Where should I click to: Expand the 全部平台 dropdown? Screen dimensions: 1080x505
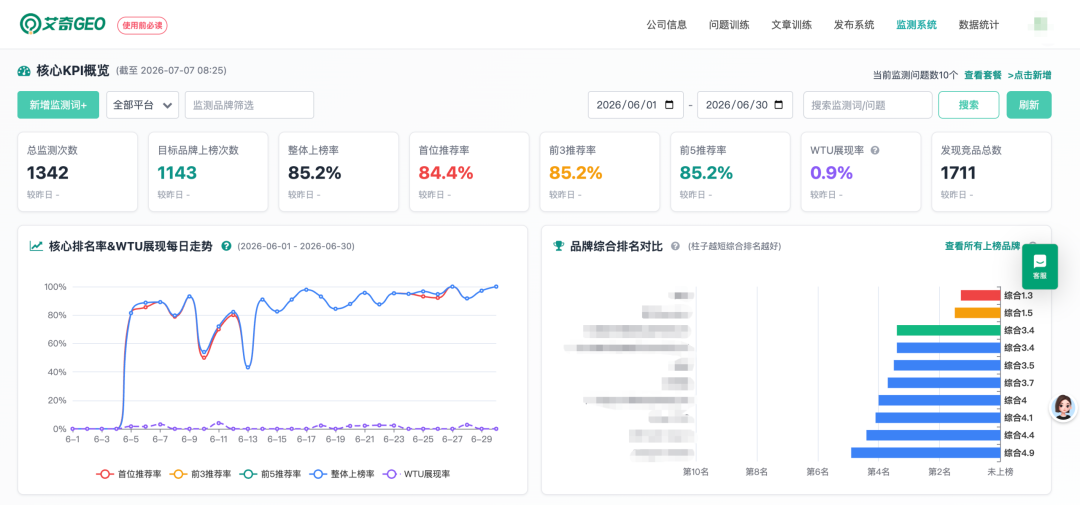[x=143, y=105]
